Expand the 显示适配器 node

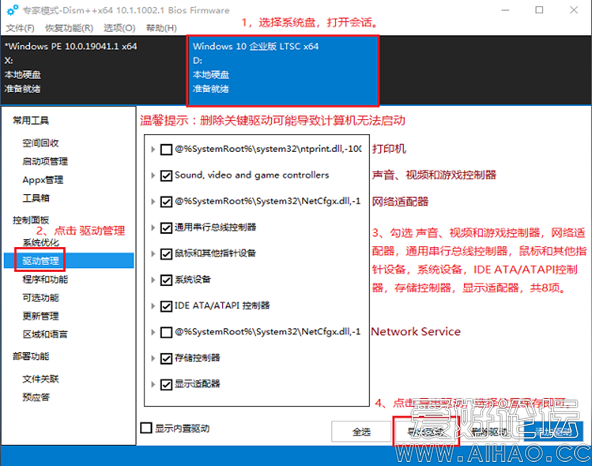pyautogui.click(x=153, y=384)
